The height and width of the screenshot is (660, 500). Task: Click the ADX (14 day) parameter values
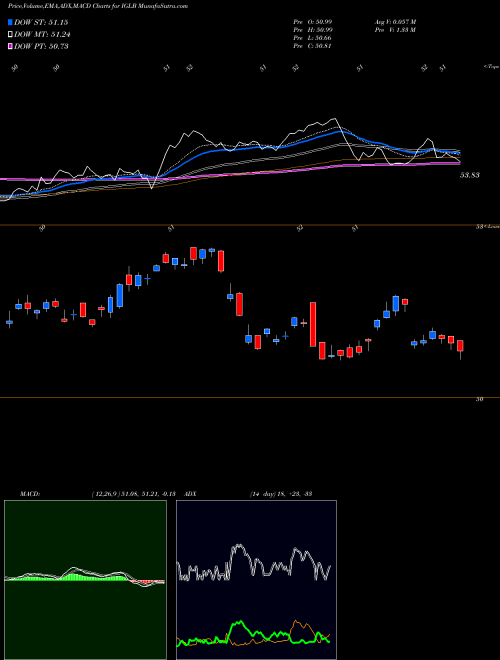[x=280, y=494]
